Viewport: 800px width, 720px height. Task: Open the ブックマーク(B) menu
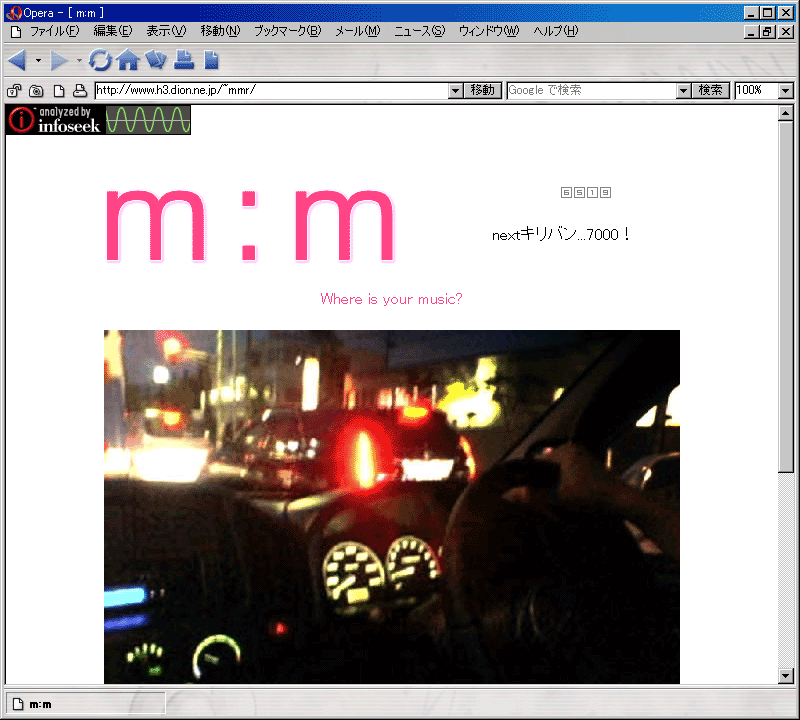288,31
